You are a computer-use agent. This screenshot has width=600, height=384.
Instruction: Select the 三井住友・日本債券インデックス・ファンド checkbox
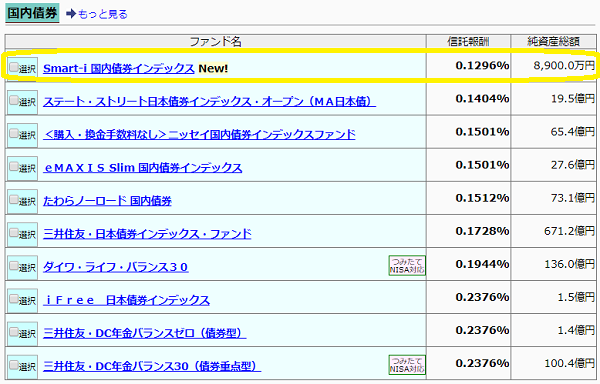tap(14, 233)
